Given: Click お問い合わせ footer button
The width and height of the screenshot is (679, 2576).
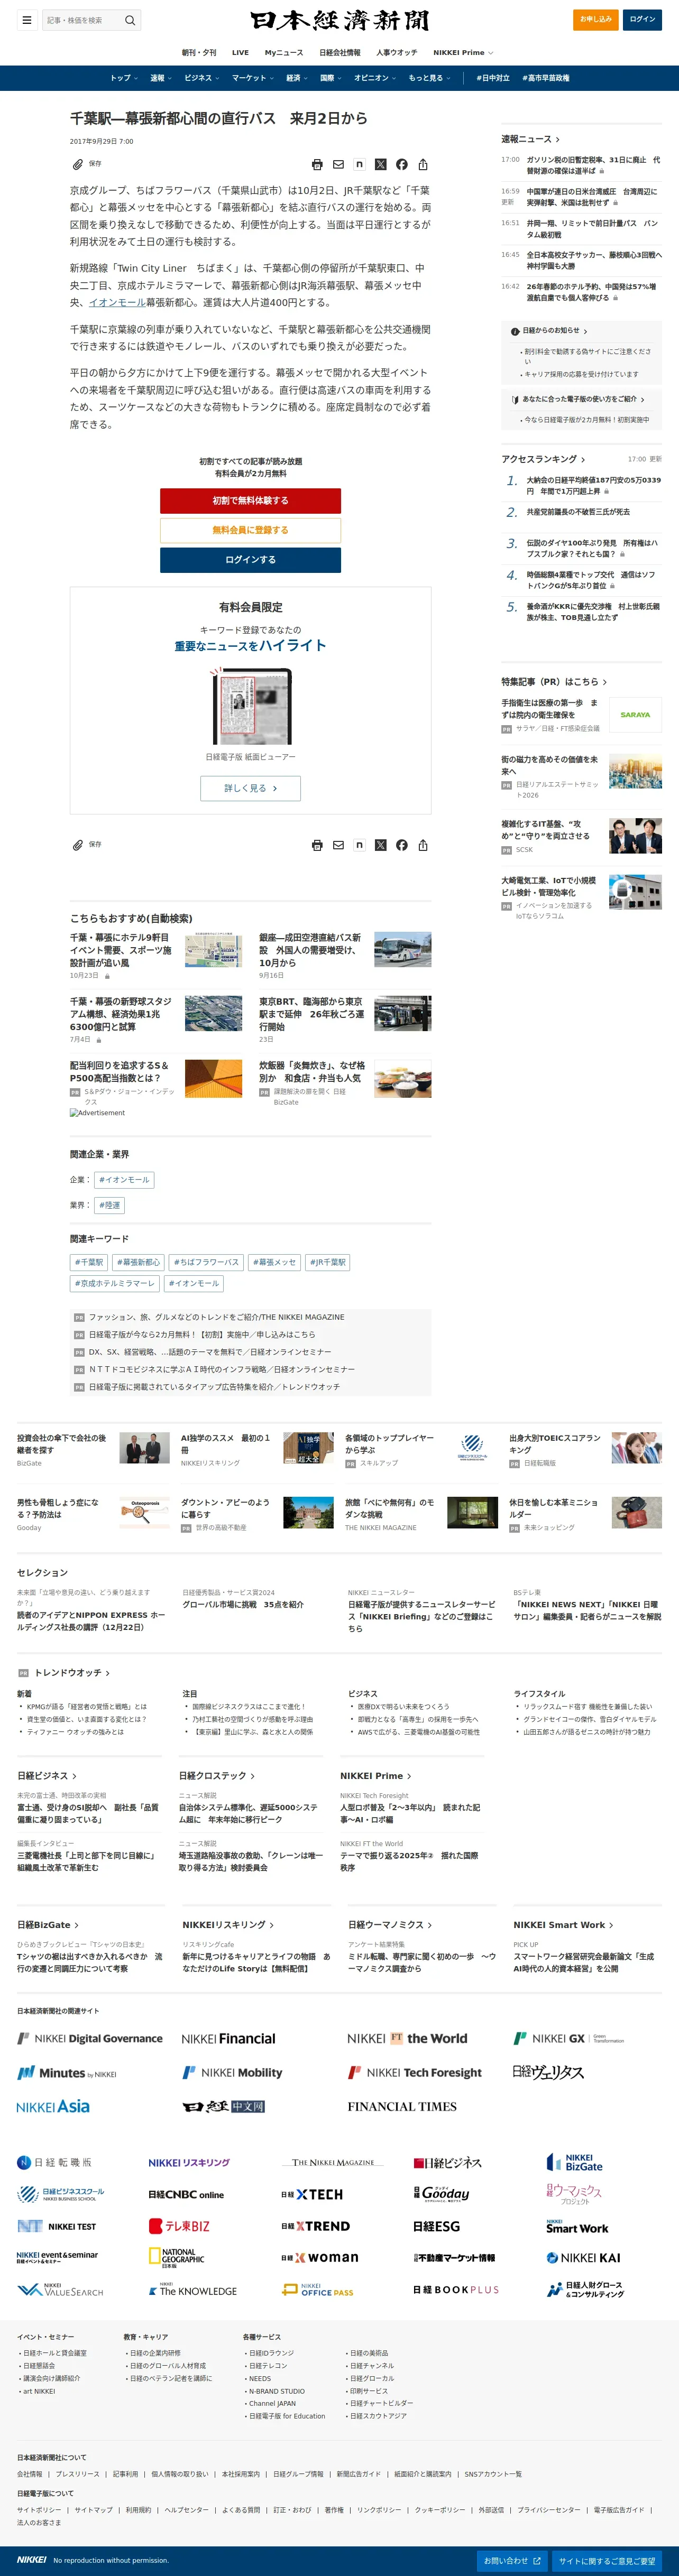Looking at the screenshot, I should [x=512, y=2560].
